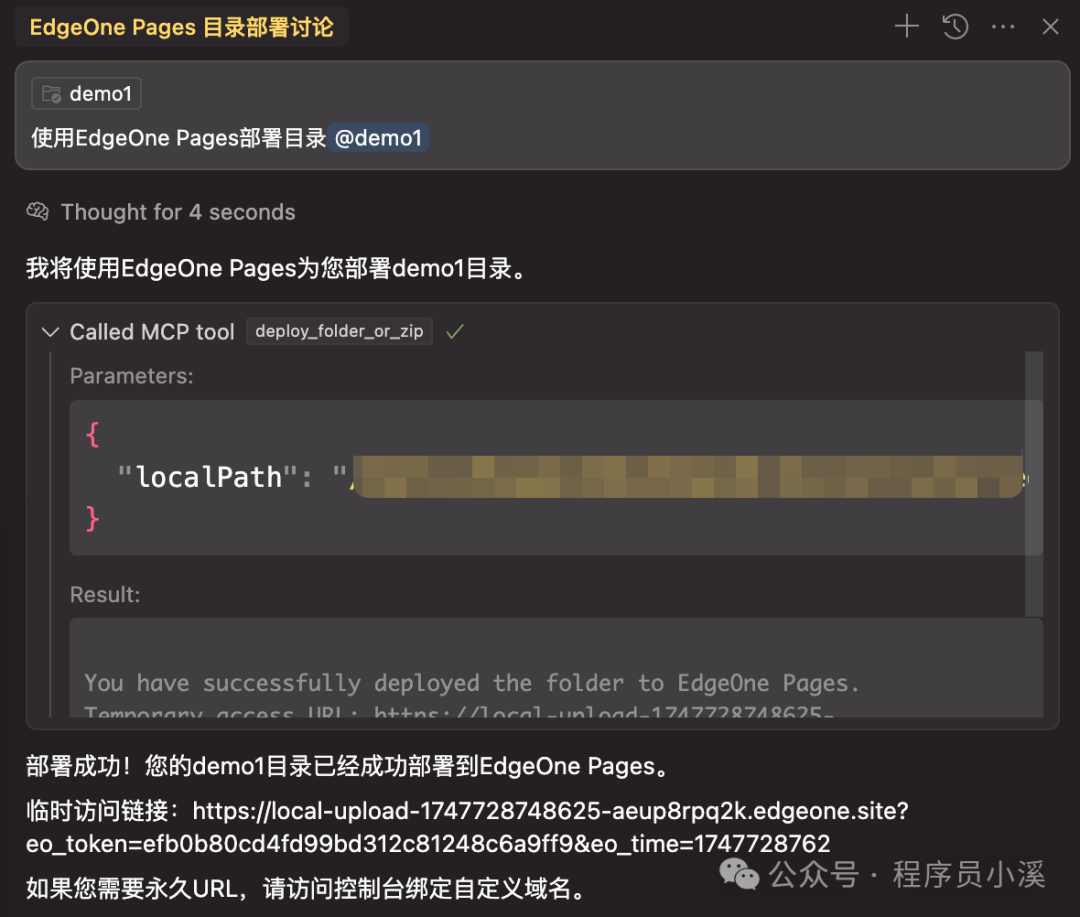Collapse the Called MCP tool section chevron
The height and width of the screenshot is (917, 1080).
50,331
